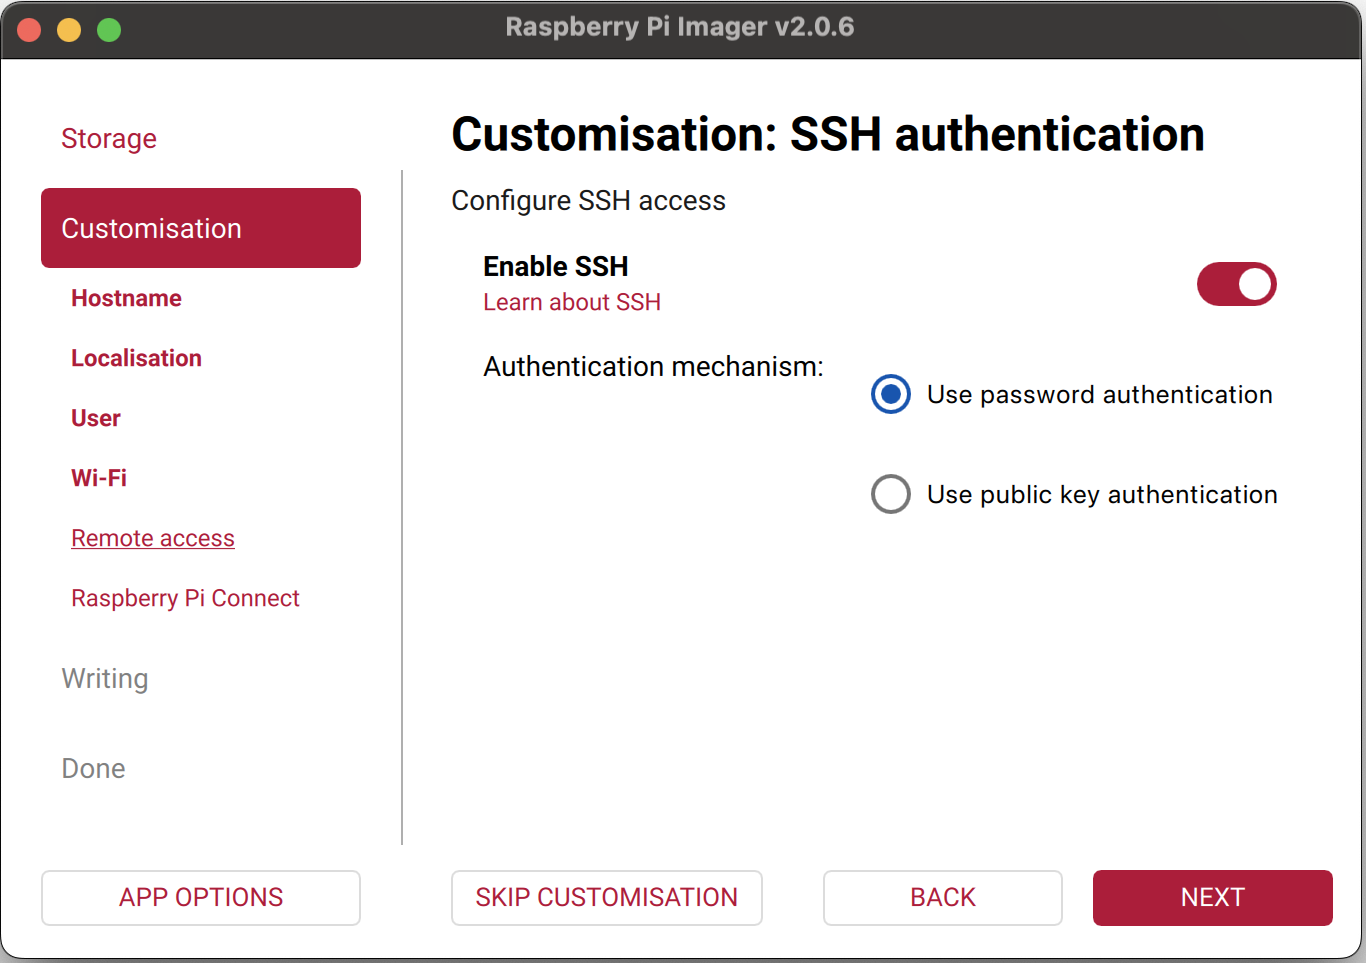Click the Raspberry Pi Imager v2.0.6 title
Screen dimensions: 1366x963
pyautogui.click(x=680, y=27)
